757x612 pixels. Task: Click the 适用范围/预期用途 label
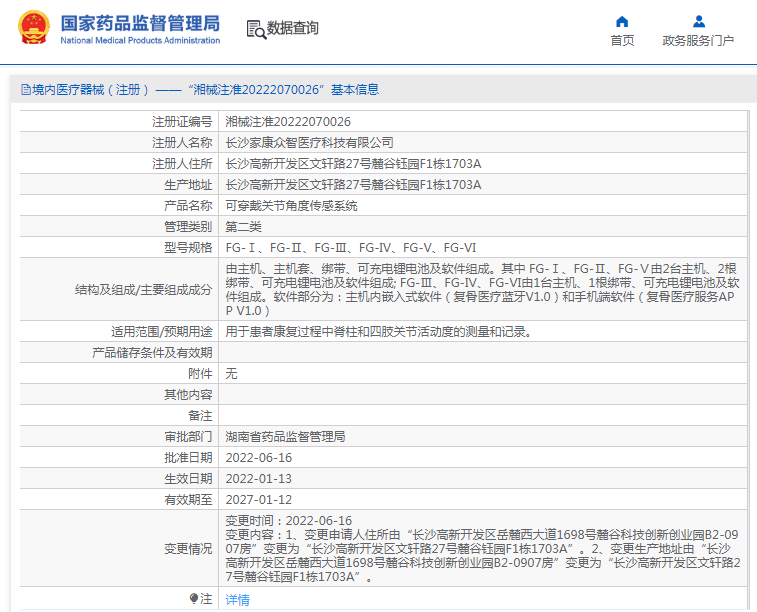coord(162,332)
